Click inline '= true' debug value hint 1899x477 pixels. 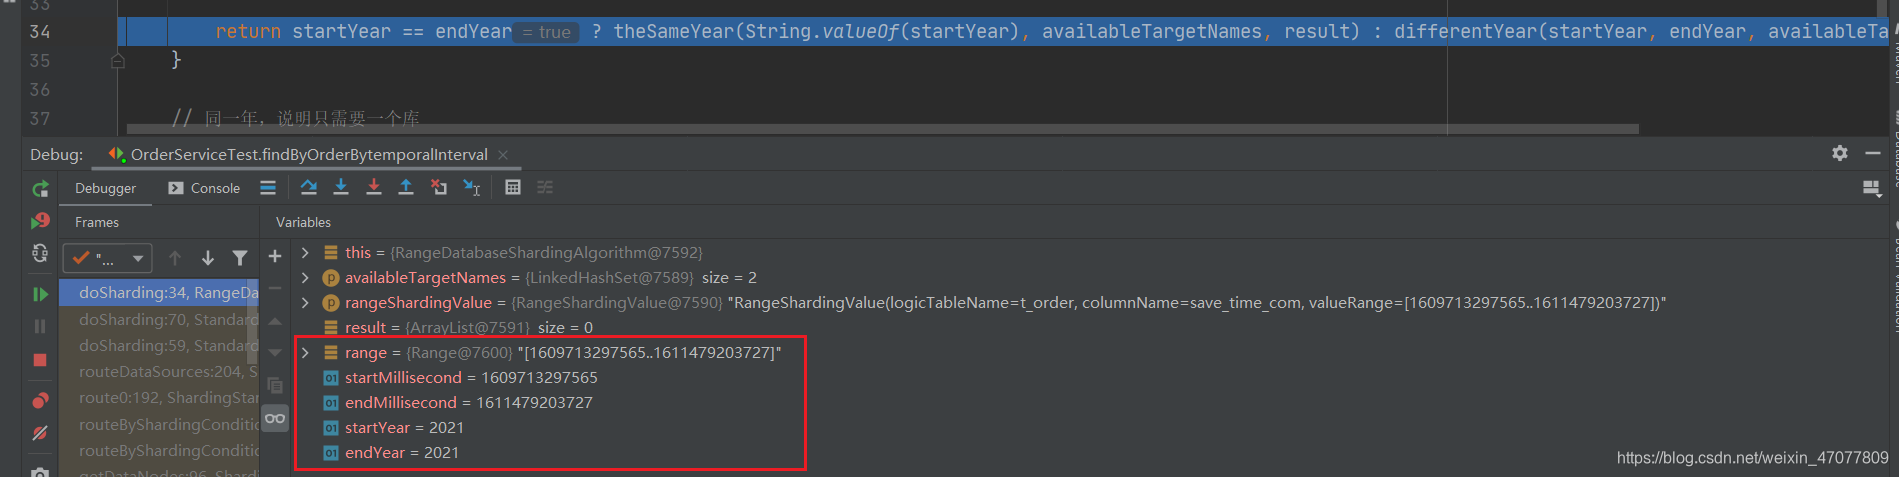pyautogui.click(x=547, y=32)
